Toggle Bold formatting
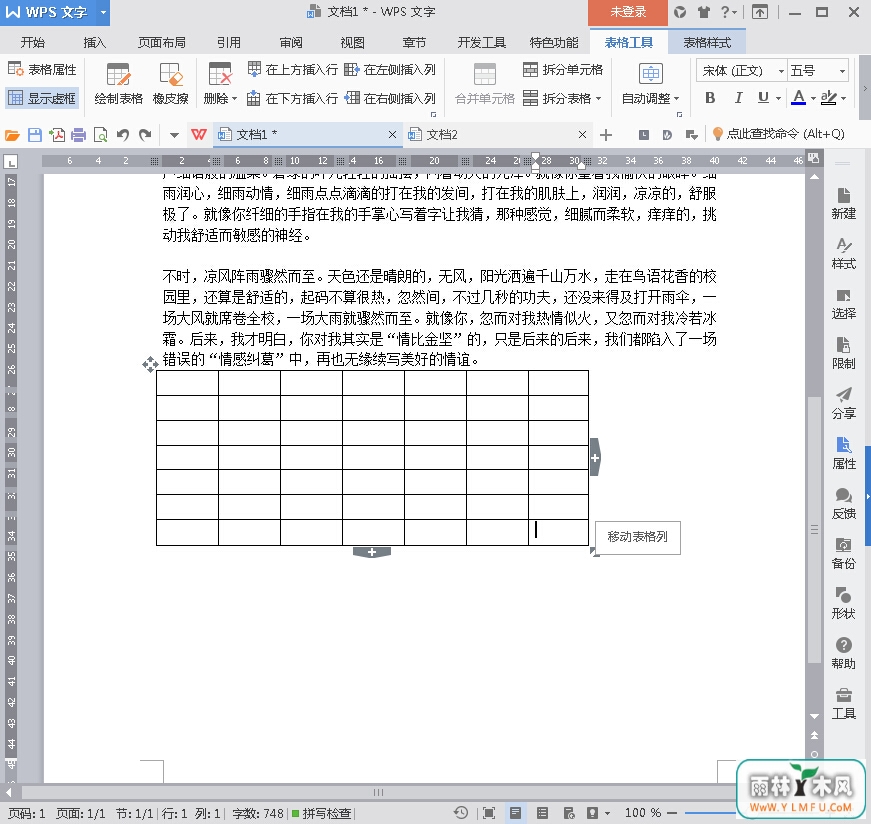Viewport: 871px width, 824px height. (710, 98)
